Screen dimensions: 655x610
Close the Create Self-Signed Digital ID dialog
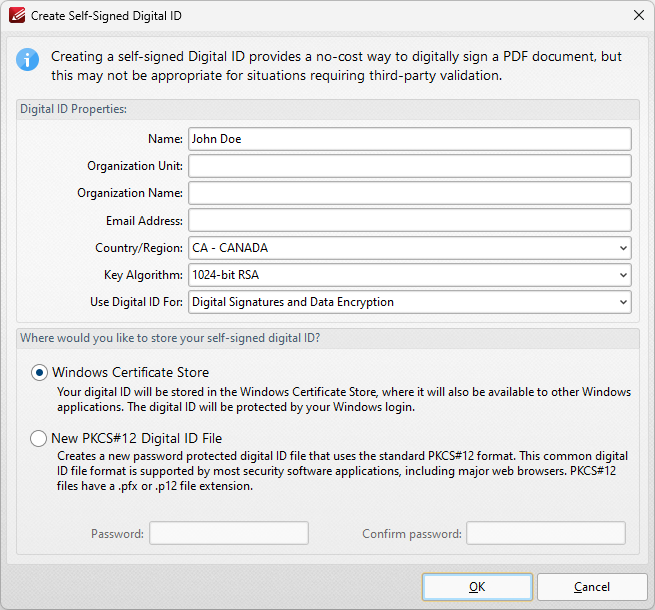coord(638,15)
